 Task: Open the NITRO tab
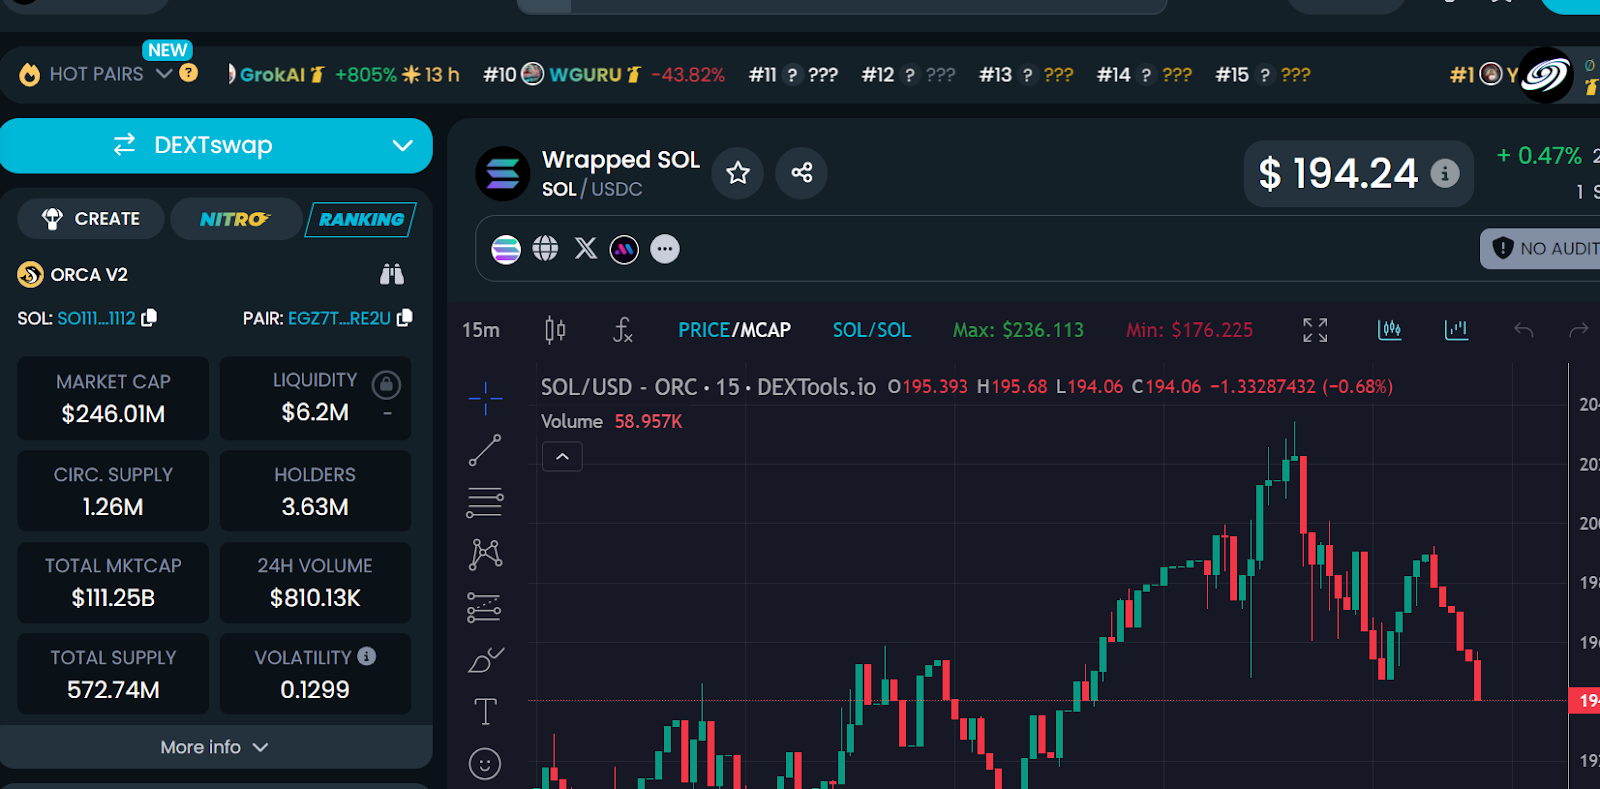[235, 219]
